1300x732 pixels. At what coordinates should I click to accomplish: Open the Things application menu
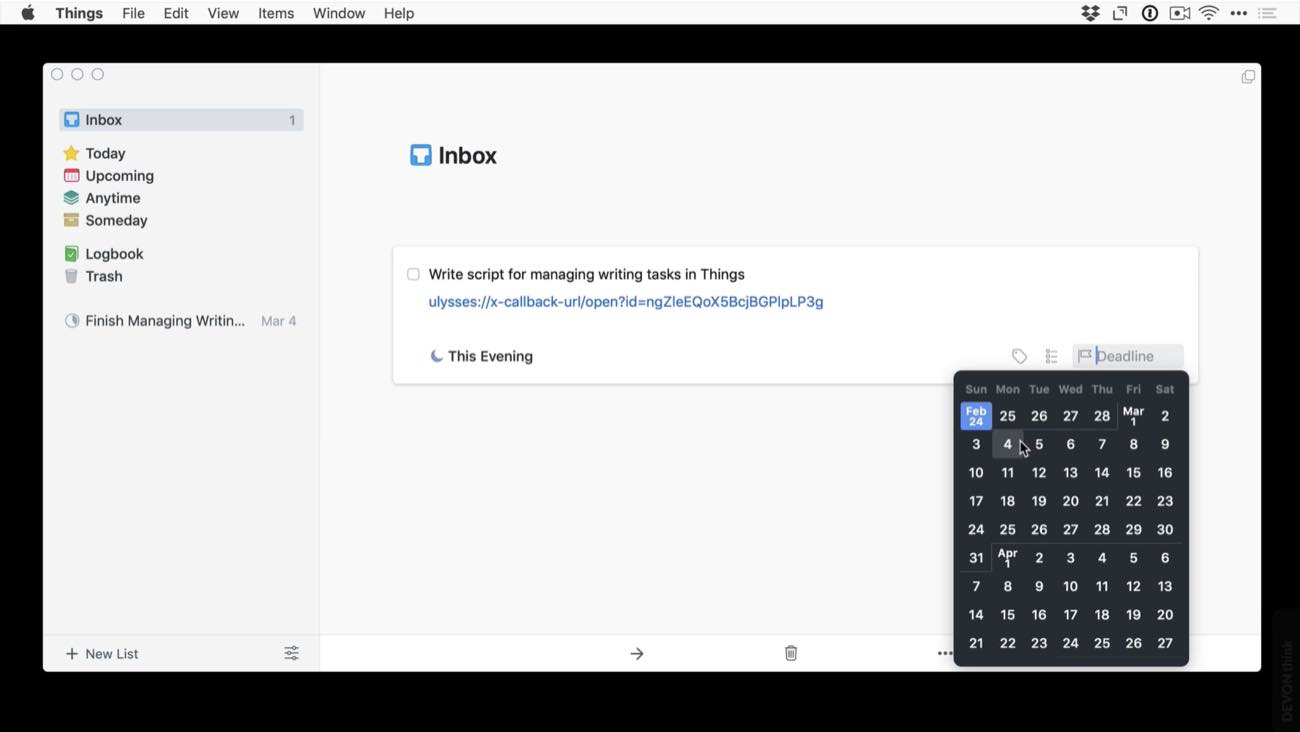click(79, 13)
